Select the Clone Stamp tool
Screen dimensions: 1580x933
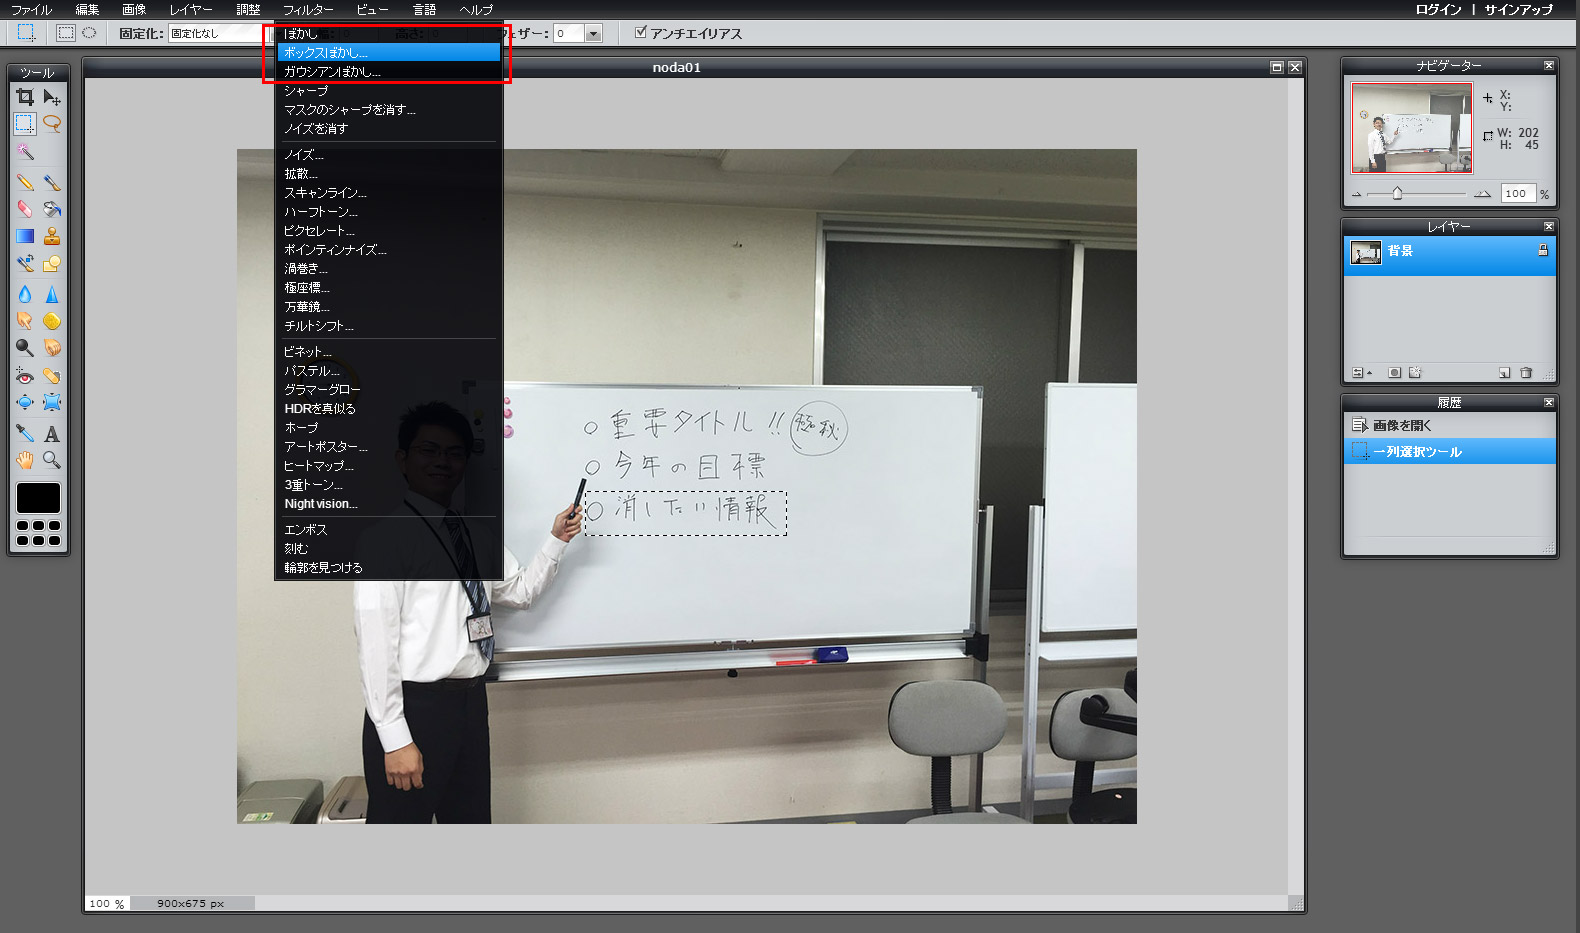52,236
